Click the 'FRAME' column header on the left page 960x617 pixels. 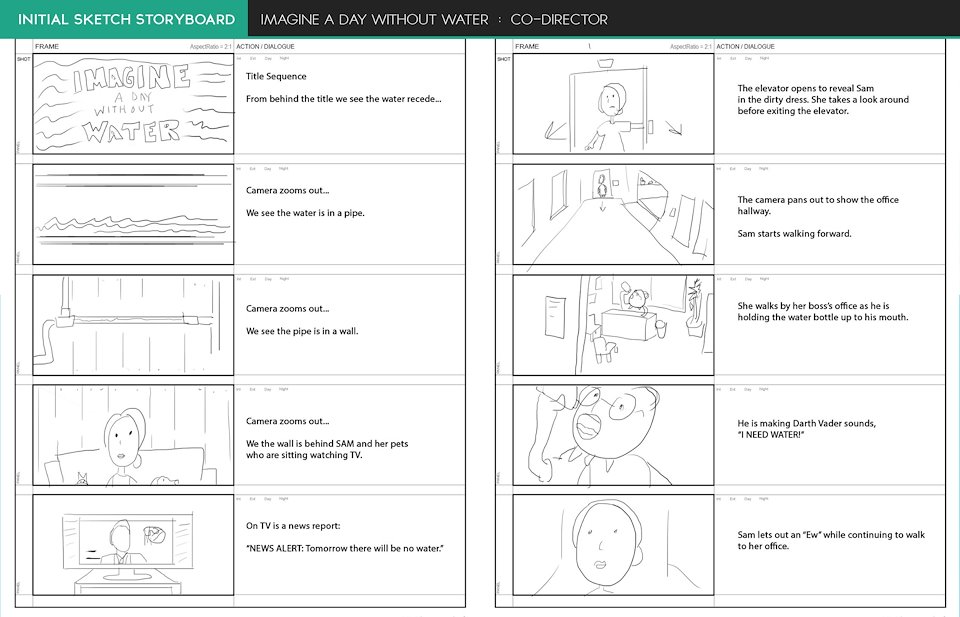coord(47,47)
